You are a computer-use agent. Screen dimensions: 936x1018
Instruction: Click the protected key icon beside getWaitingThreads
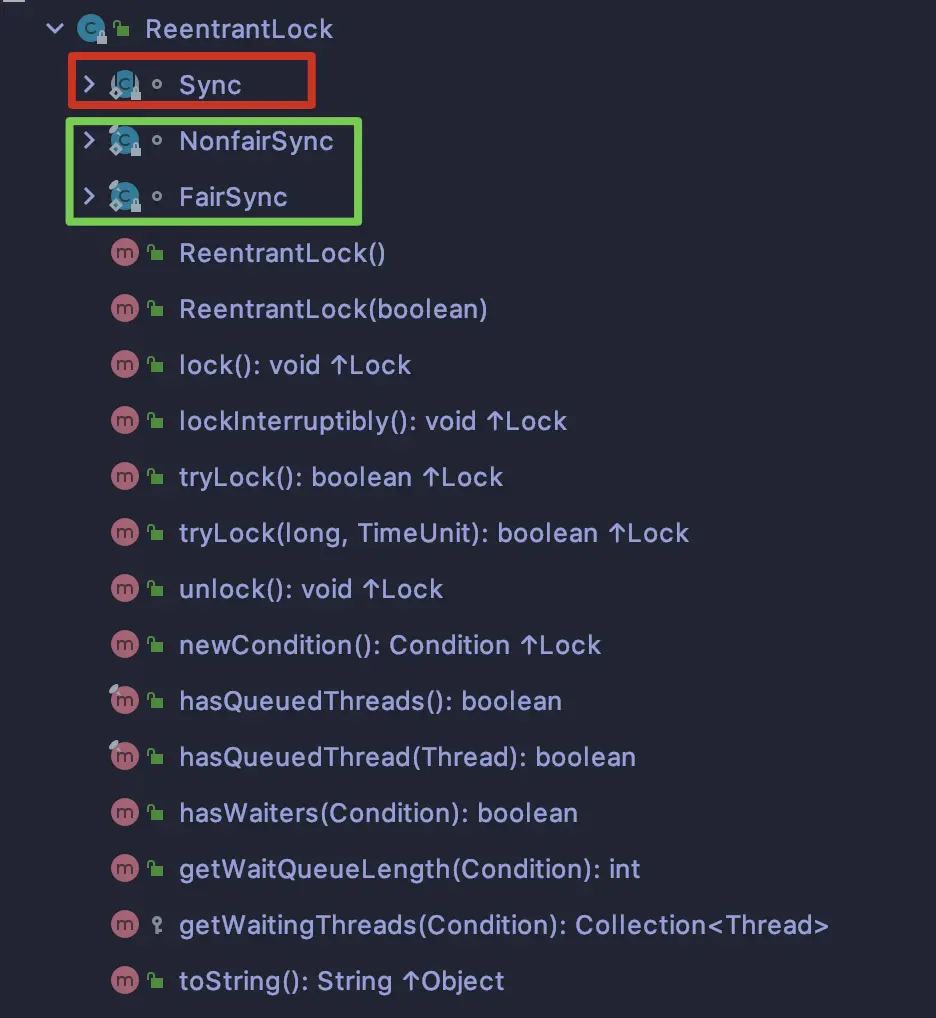pyautogui.click(x=156, y=925)
